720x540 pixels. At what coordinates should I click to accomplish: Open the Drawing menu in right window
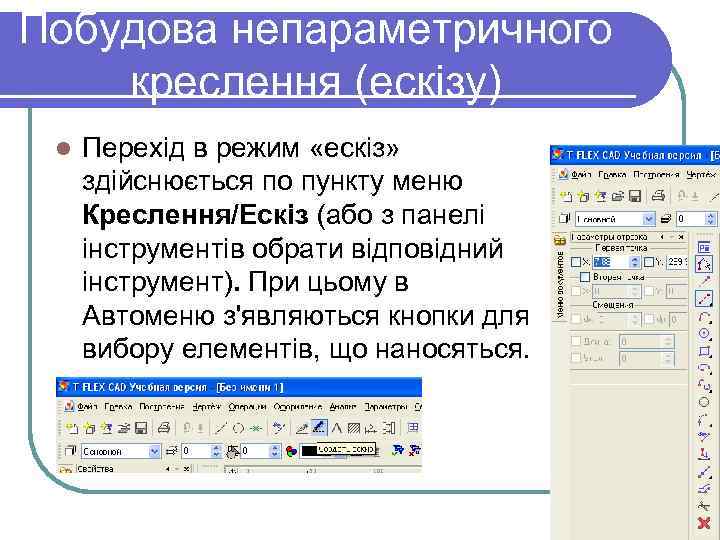(x=701, y=175)
